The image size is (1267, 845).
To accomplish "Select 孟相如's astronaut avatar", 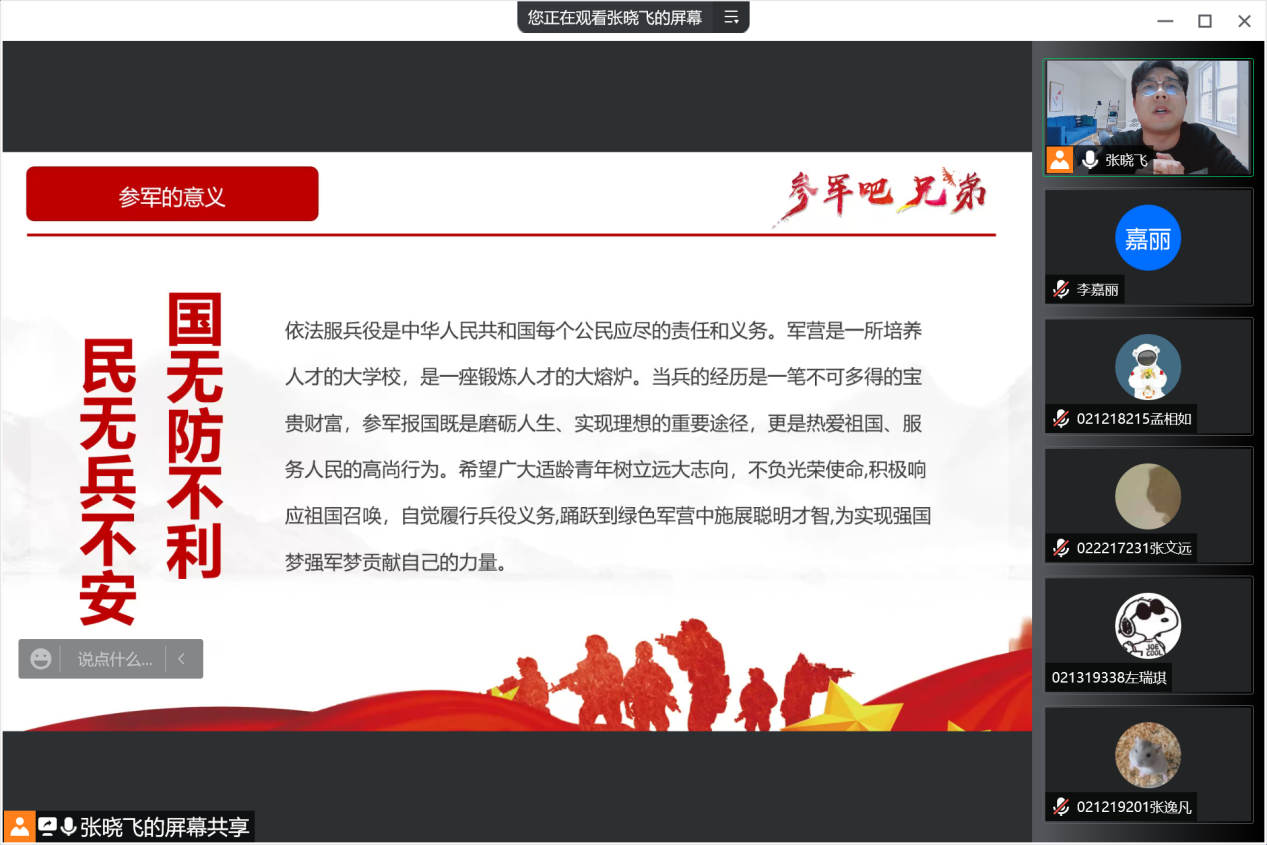I will (x=1148, y=367).
